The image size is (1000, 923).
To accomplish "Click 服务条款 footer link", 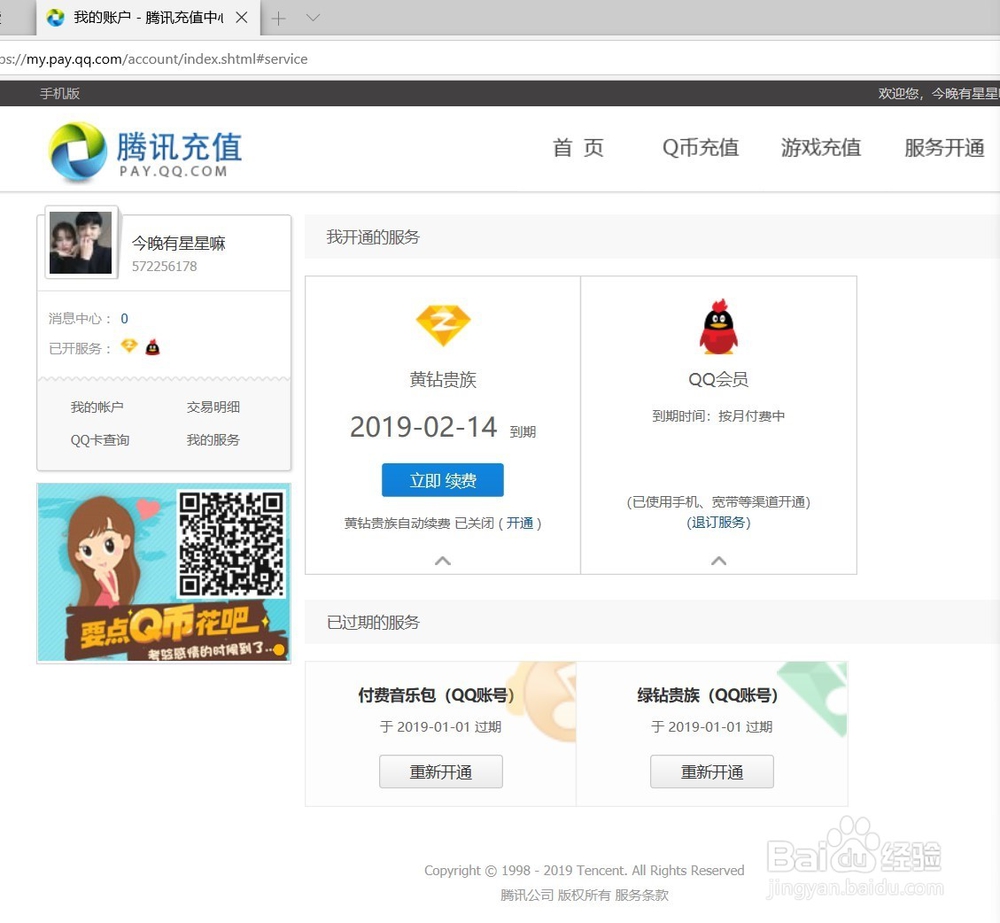I will point(642,895).
